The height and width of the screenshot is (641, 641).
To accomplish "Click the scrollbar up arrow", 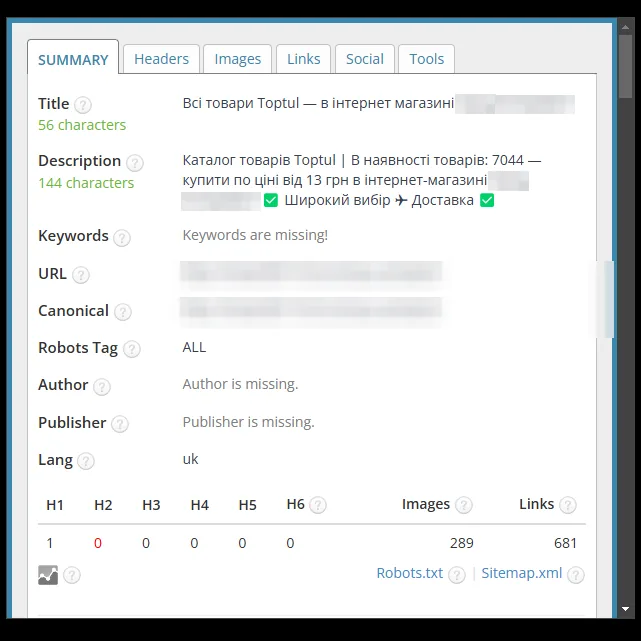I will pos(625,27).
